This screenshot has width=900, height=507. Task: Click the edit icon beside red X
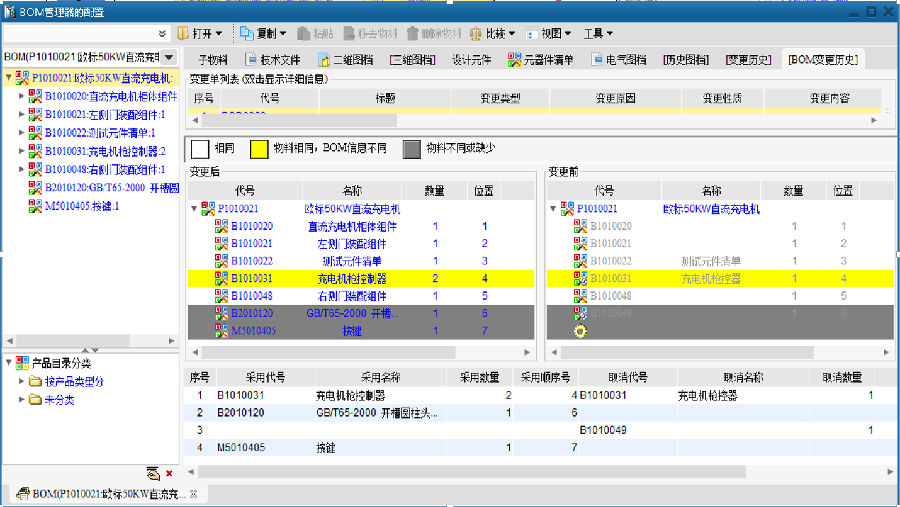pos(153,473)
